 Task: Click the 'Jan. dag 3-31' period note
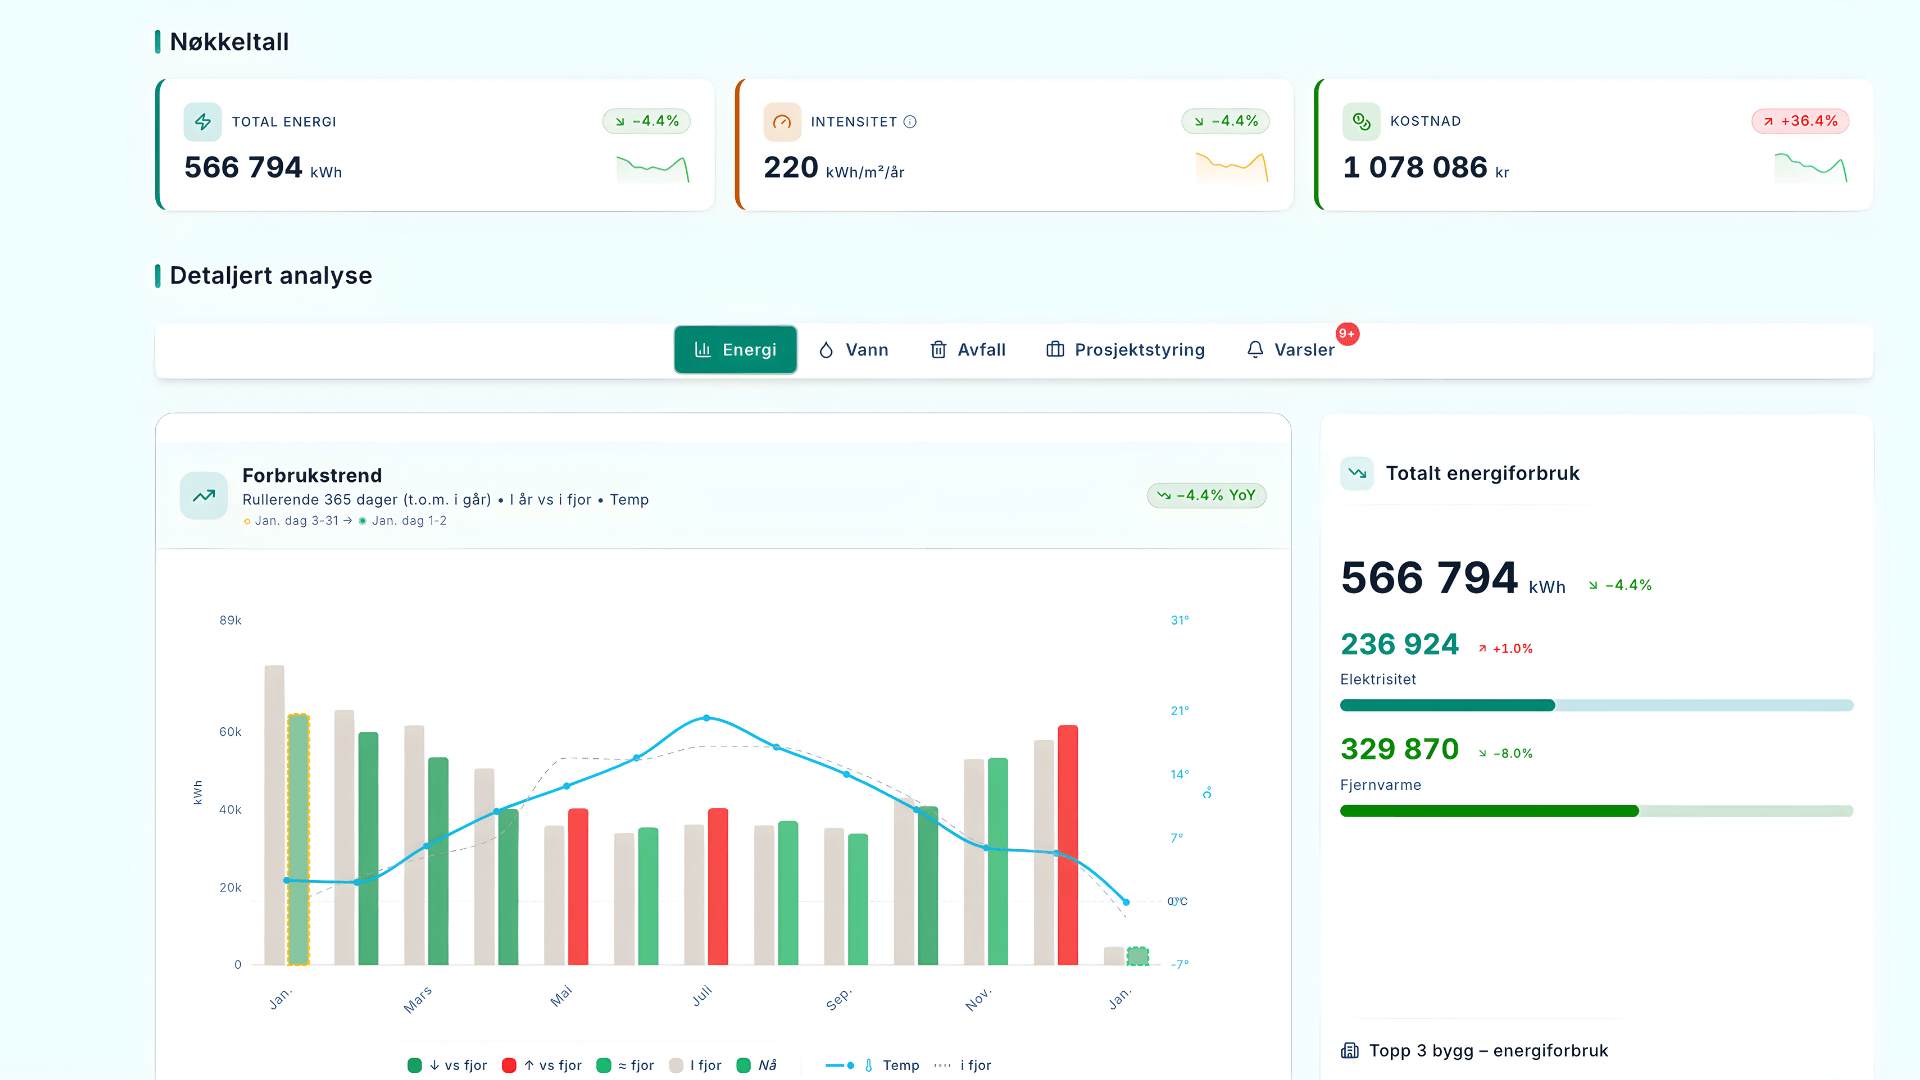(296, 521)
